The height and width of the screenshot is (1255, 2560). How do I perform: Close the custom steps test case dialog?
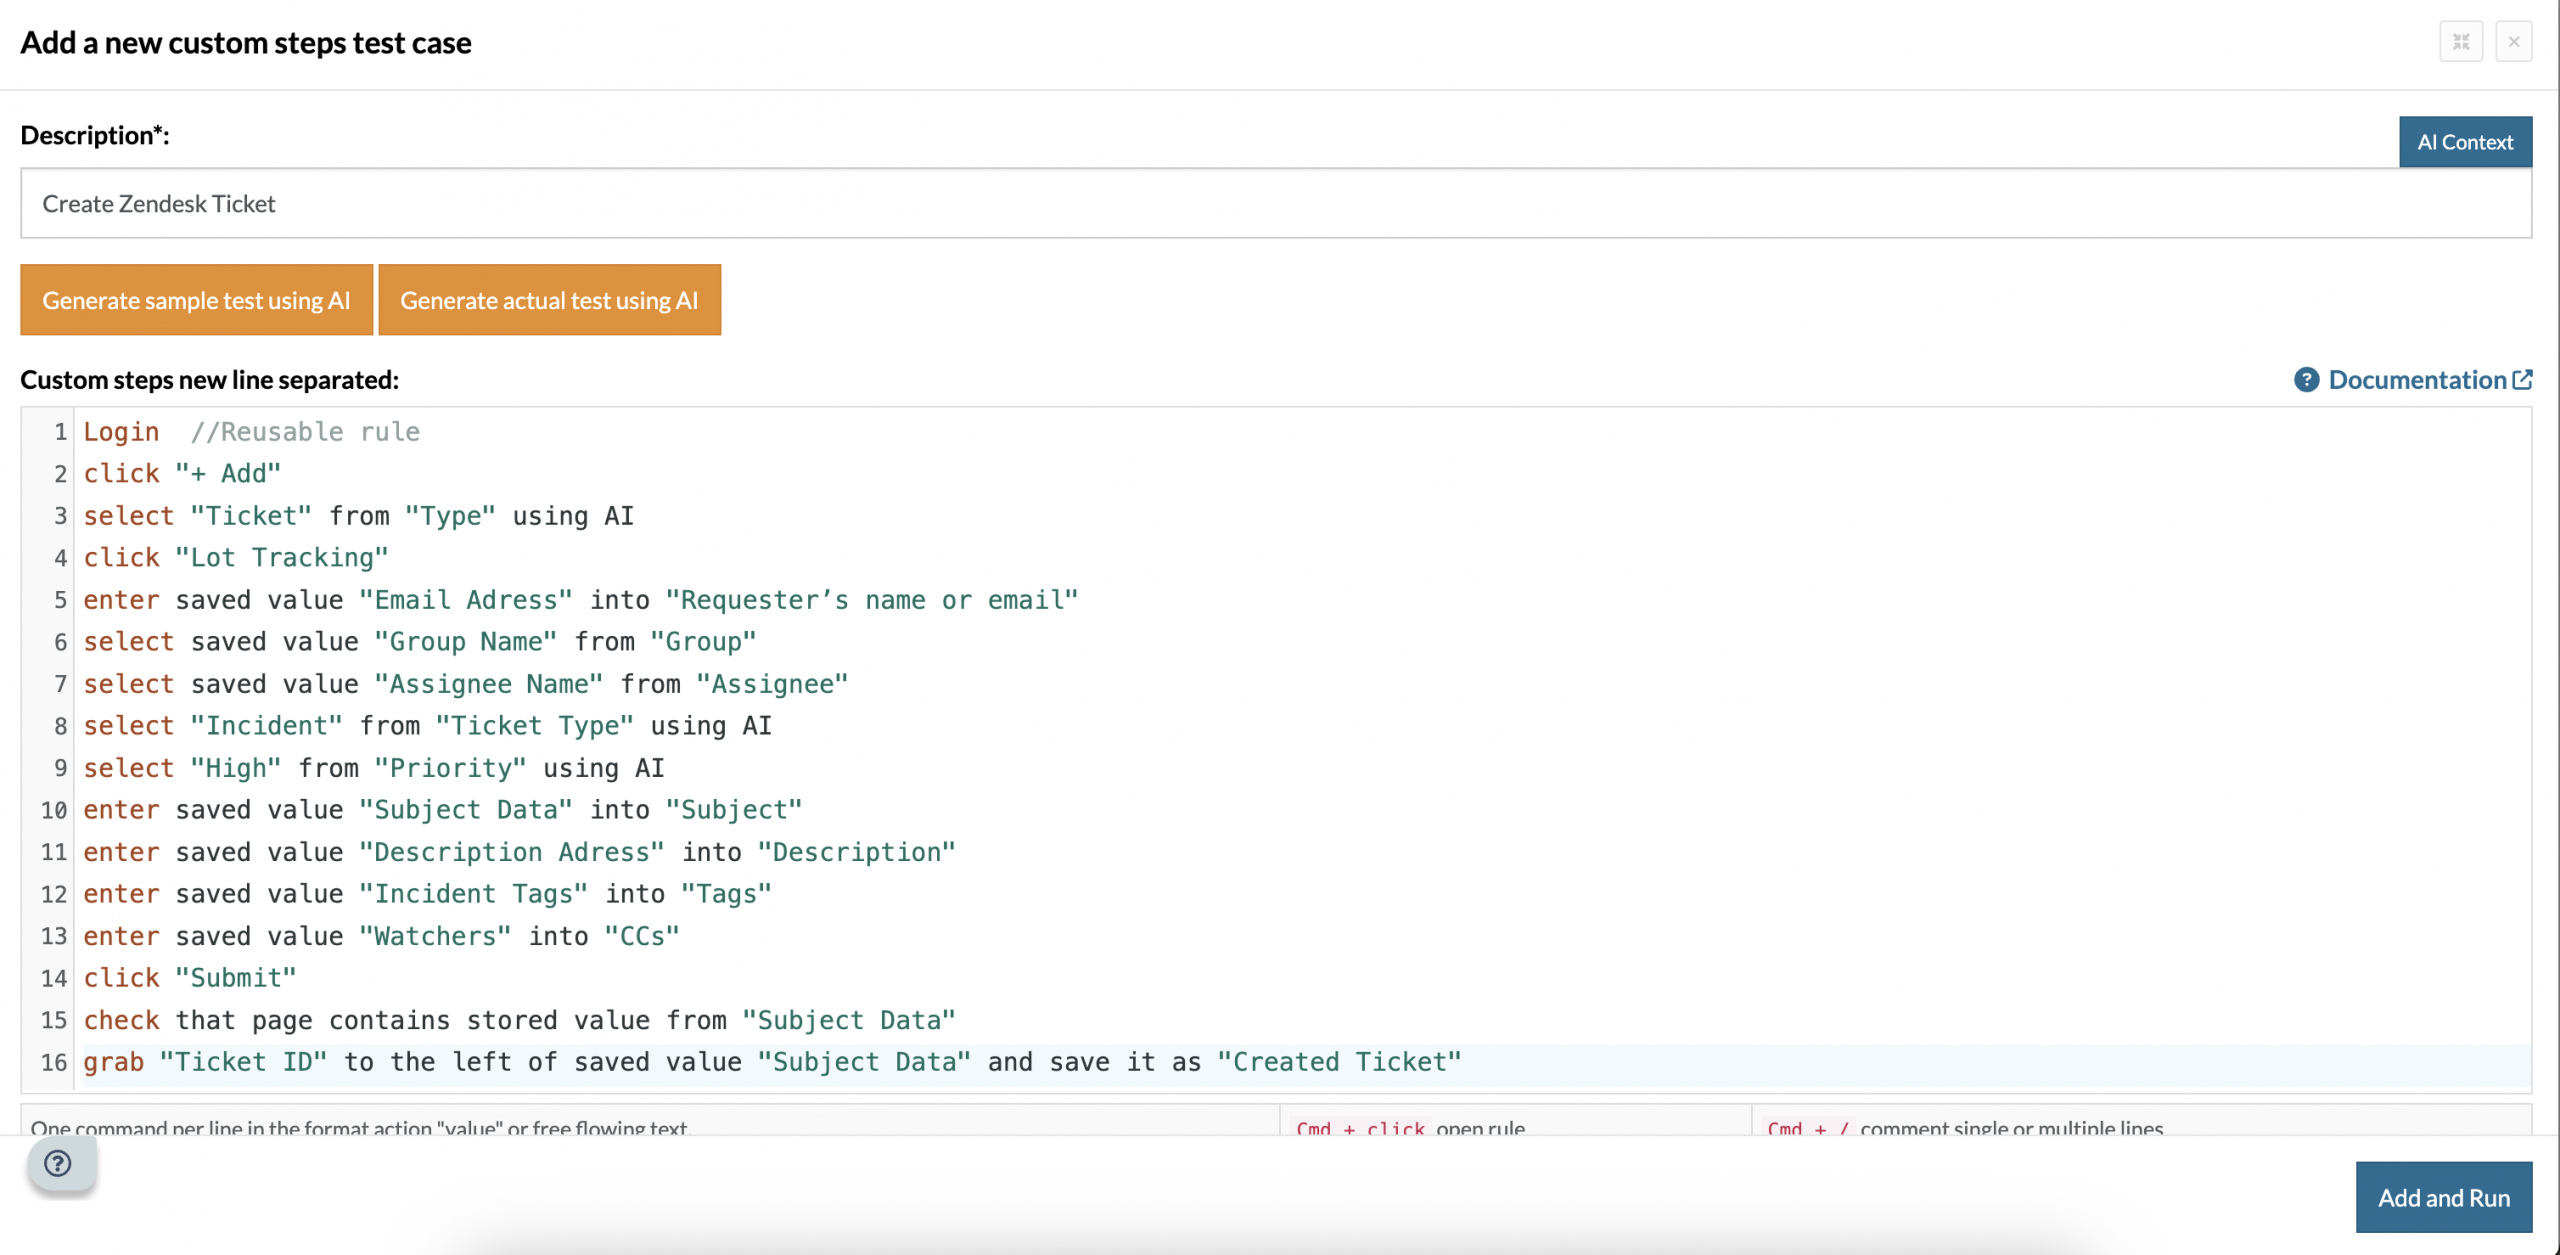click(x=2513, y=42)
